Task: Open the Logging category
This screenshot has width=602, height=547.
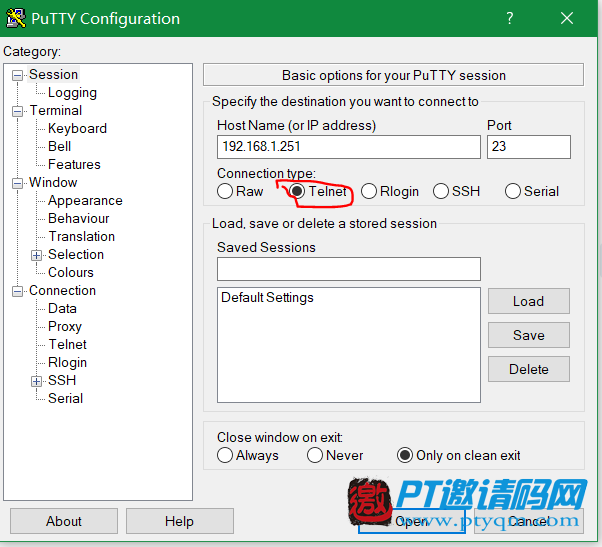Action: point(72,93)
